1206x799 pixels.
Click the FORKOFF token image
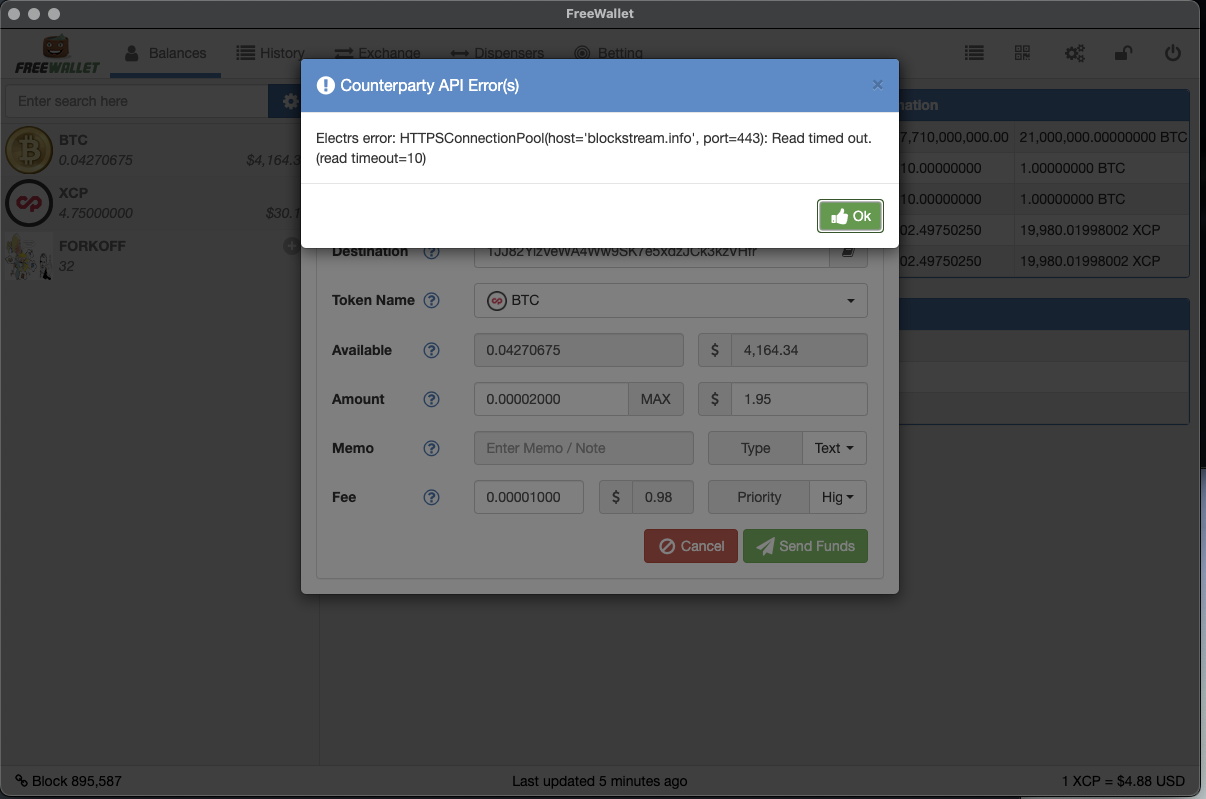(28, 256)
